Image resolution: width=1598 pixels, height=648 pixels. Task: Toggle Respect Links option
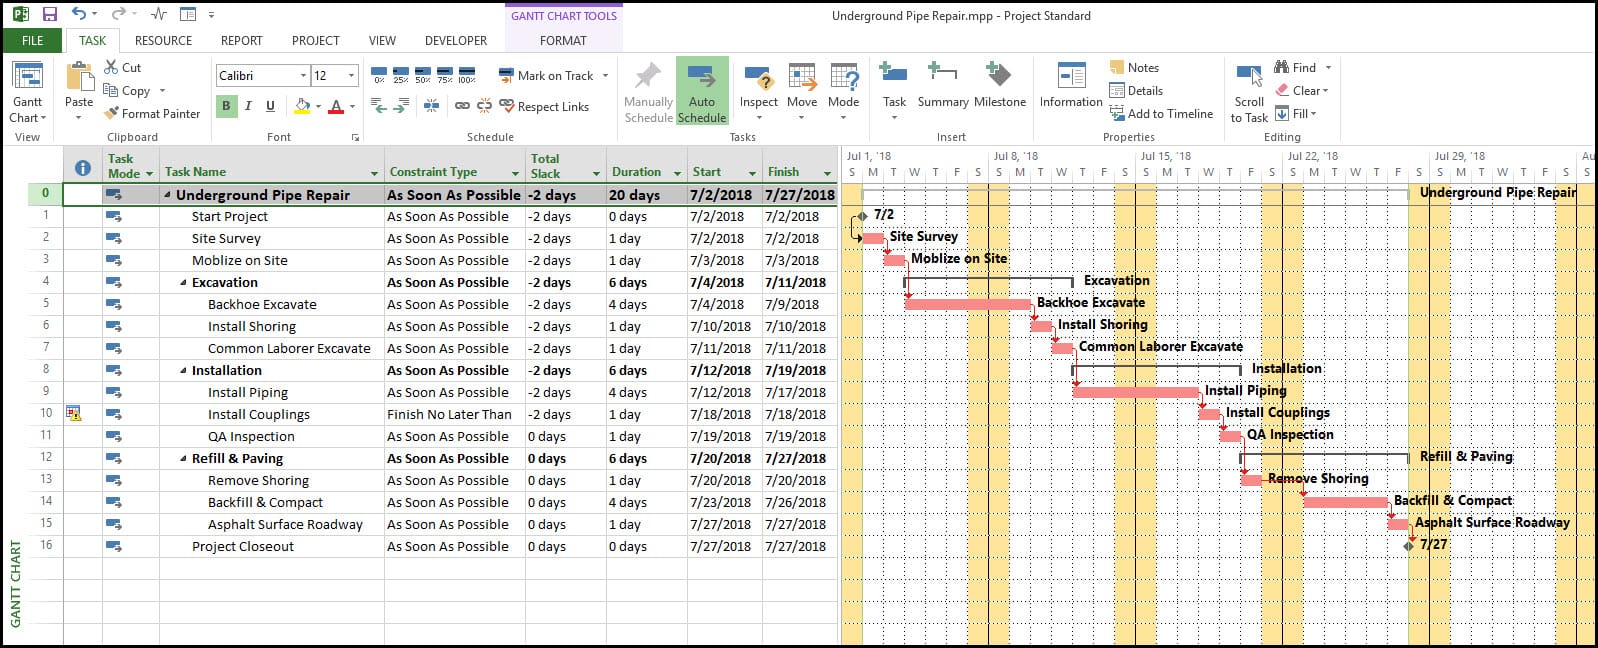(x=544, y=106)
